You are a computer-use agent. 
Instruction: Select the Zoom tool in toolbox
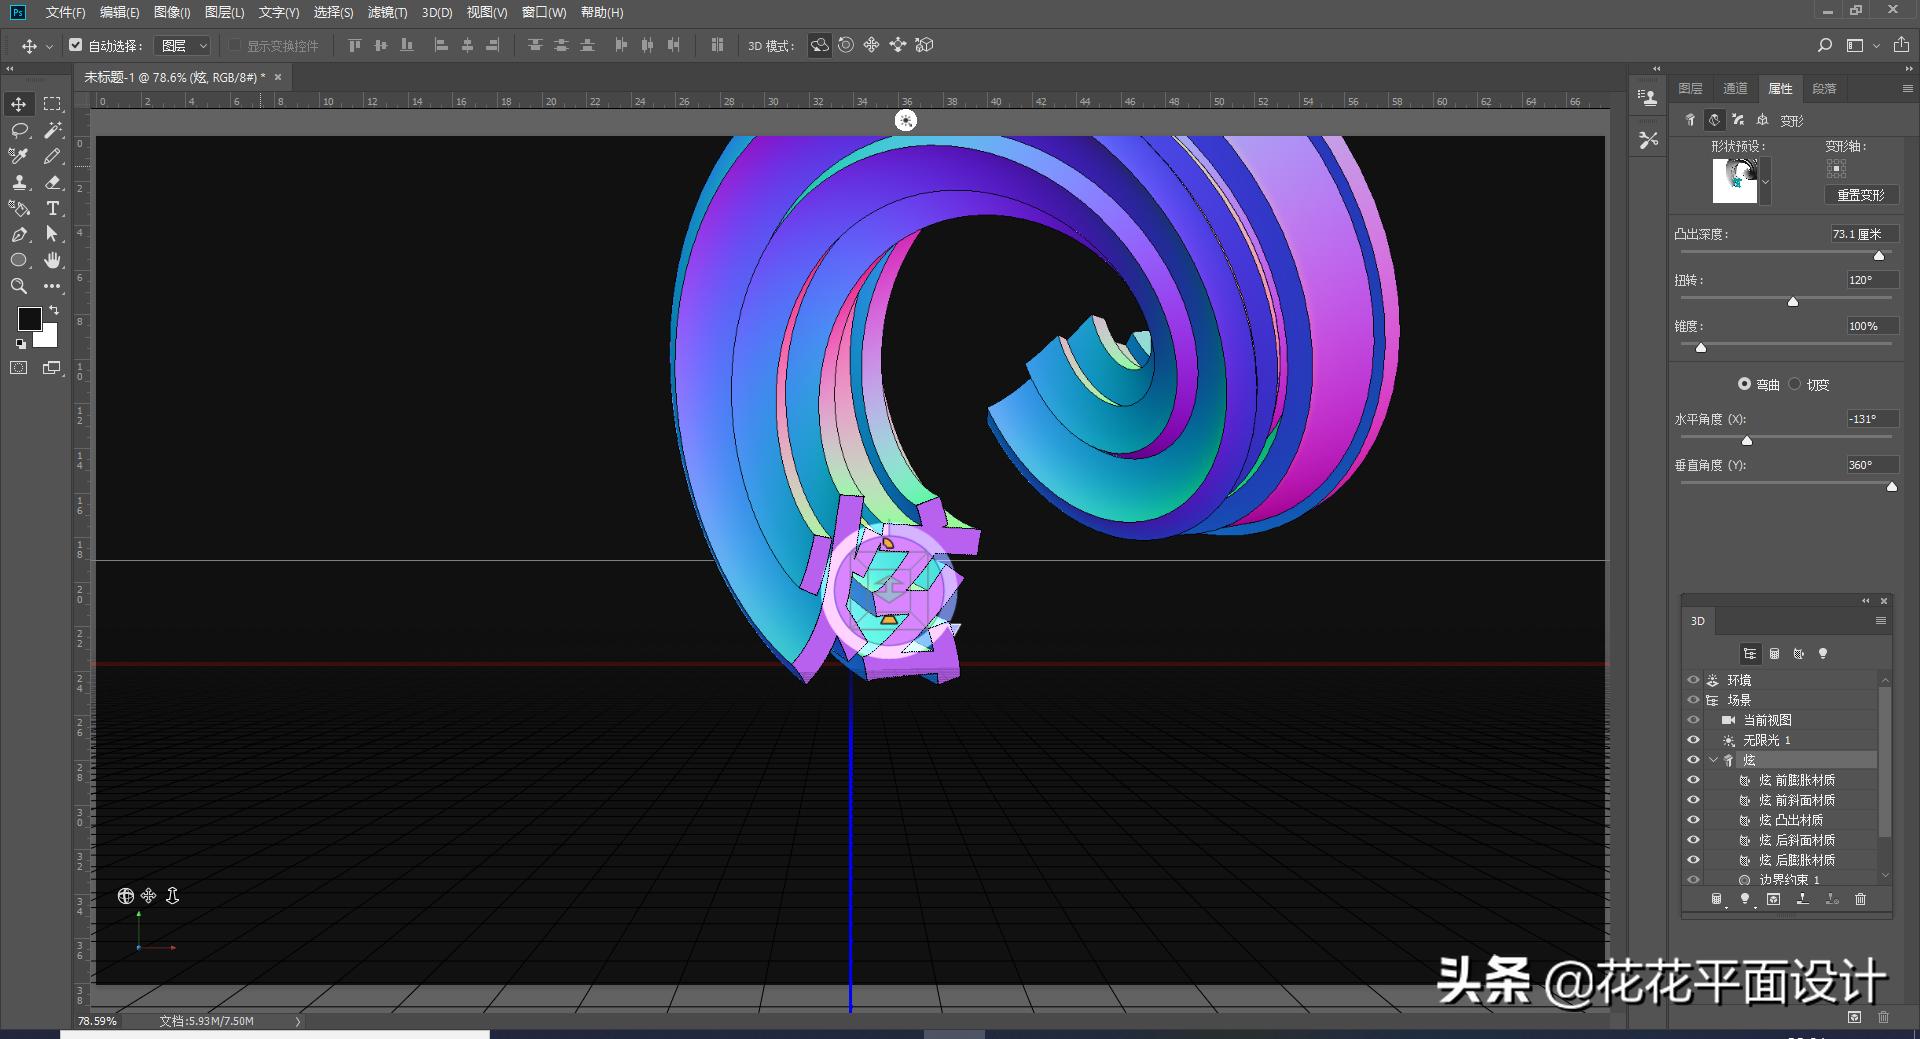click(19, 286)
